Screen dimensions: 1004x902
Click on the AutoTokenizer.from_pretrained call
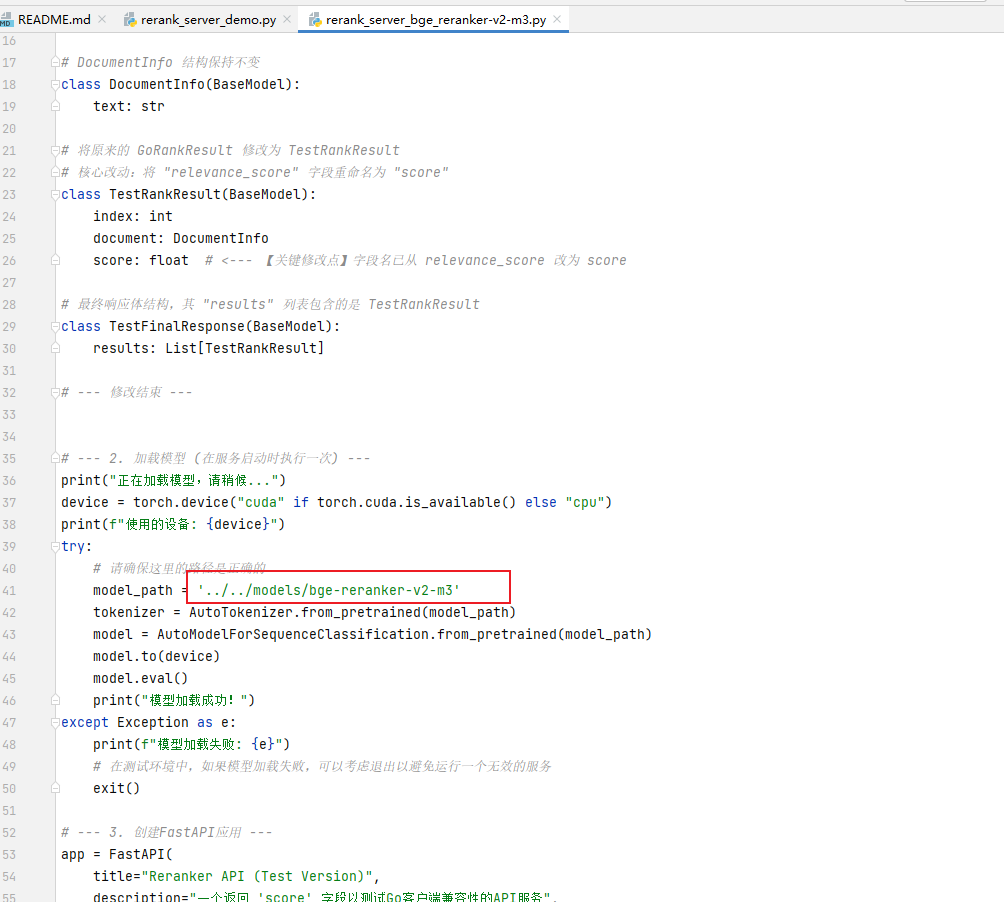(350, 612)
